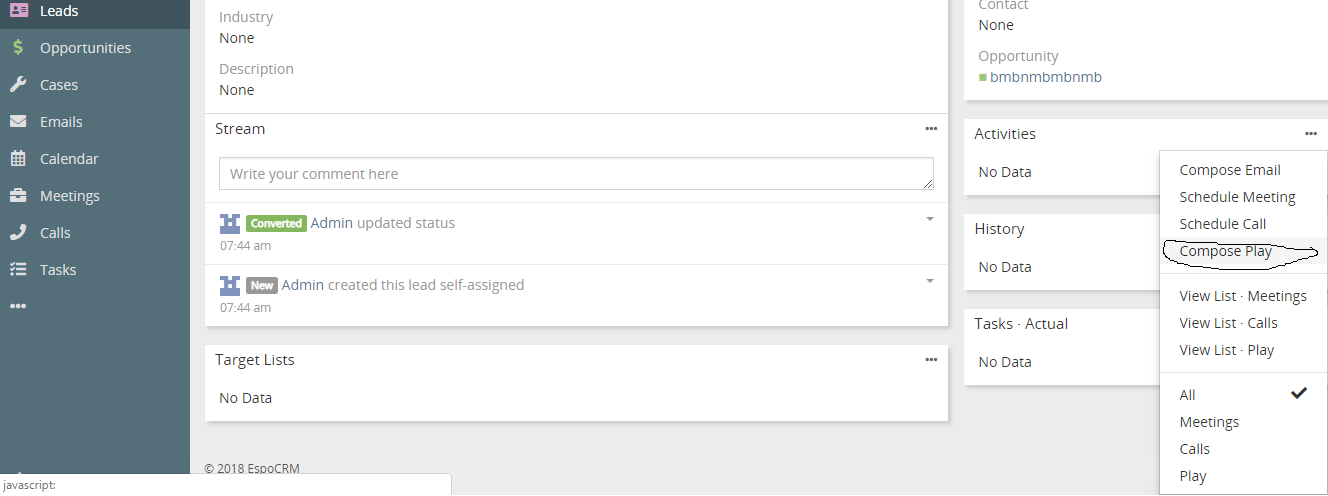Open the bmbnmbmbnmb opportunity link
1328x496 pixels.
1045,77
